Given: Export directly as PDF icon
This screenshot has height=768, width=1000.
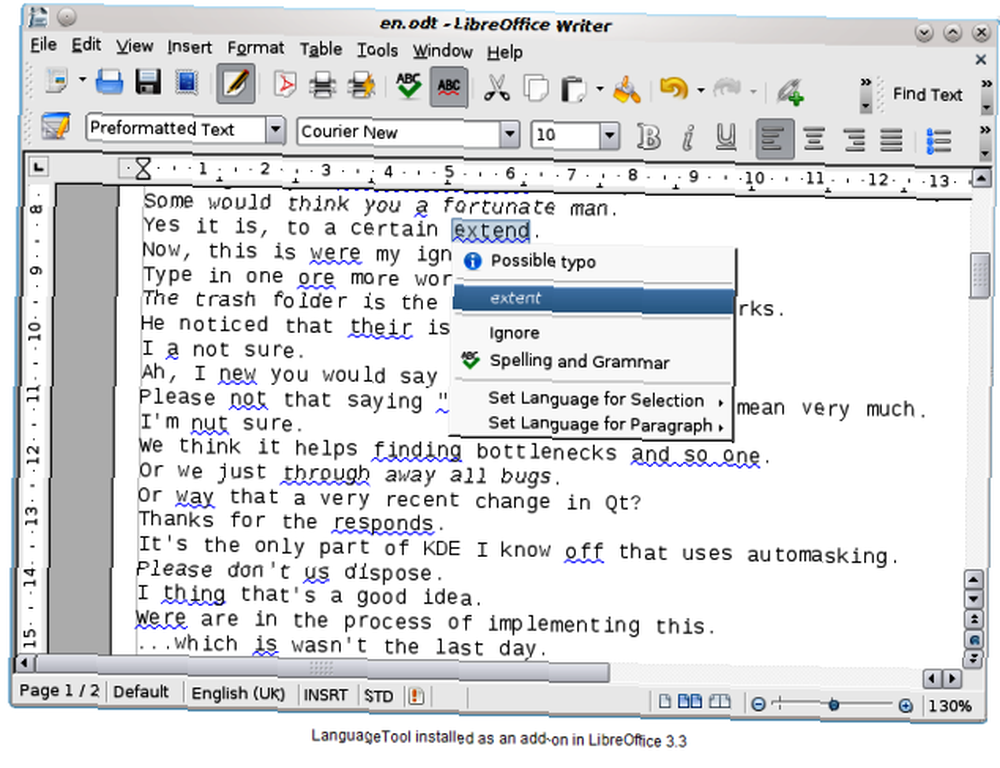Looking at the screenshot, I should coord(284,85).
